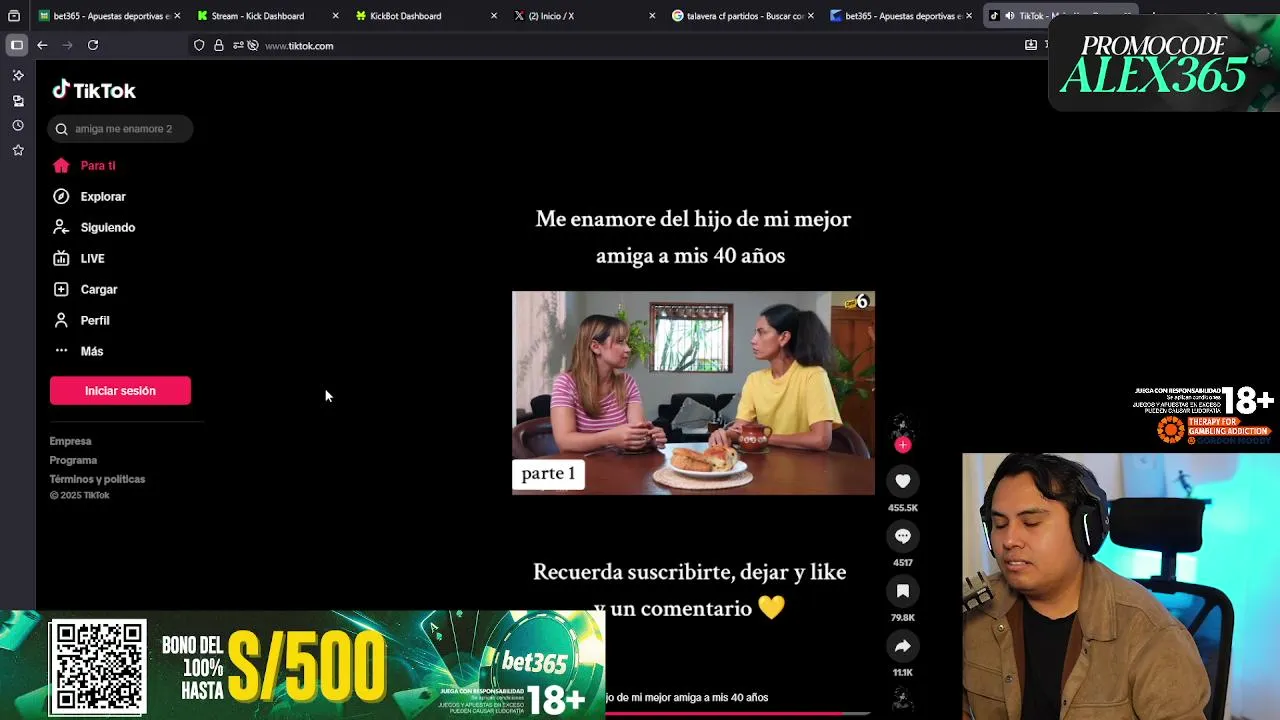Click the 79.8K saves count
1280x720 pixels.
point(902,618)
